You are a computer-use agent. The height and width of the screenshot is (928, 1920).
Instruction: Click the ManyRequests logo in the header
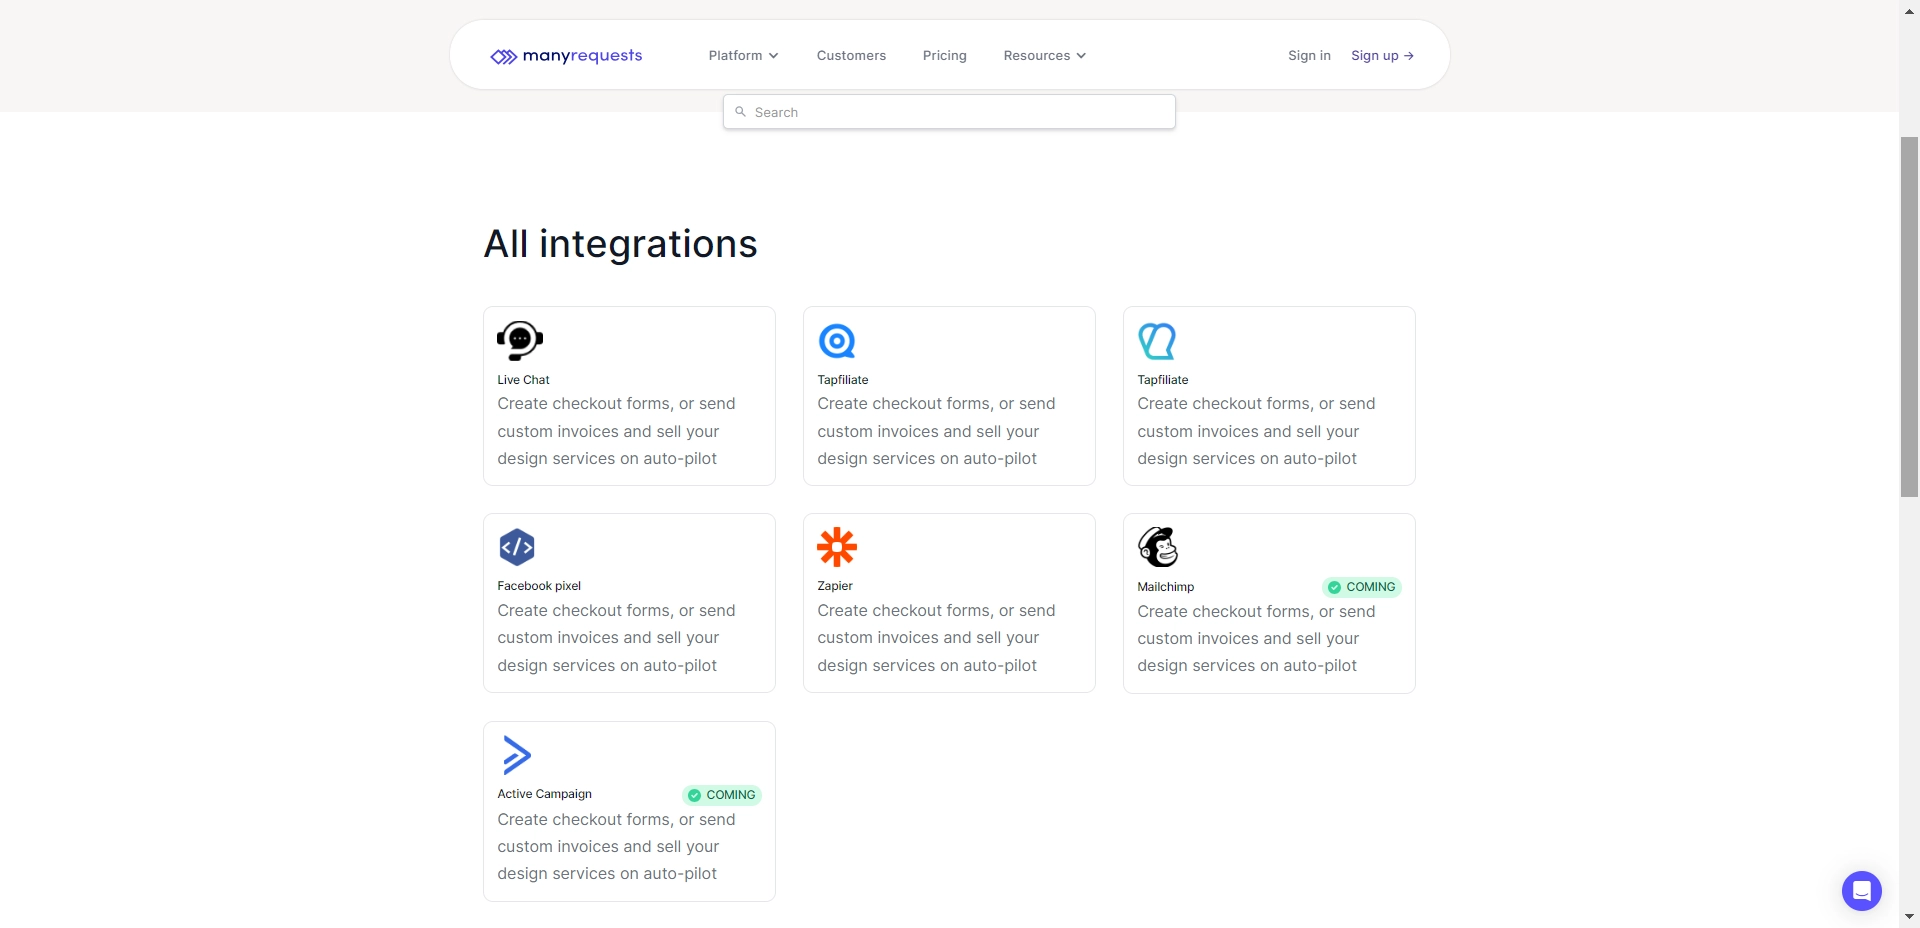(x=565, y=55)
